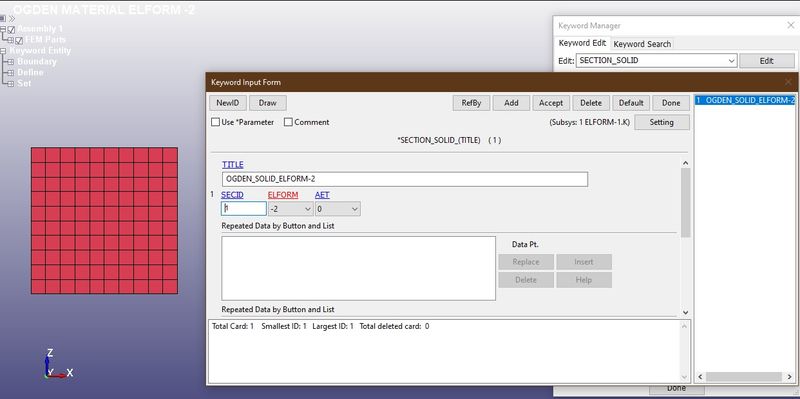Open the ELFORM dropdown
Screen dimensions: 800x399
290,209
